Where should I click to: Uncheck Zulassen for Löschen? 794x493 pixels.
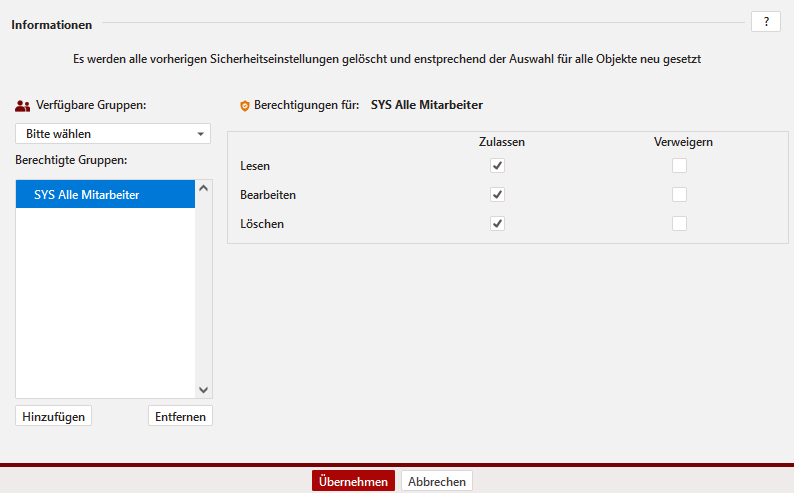point(497,224)
